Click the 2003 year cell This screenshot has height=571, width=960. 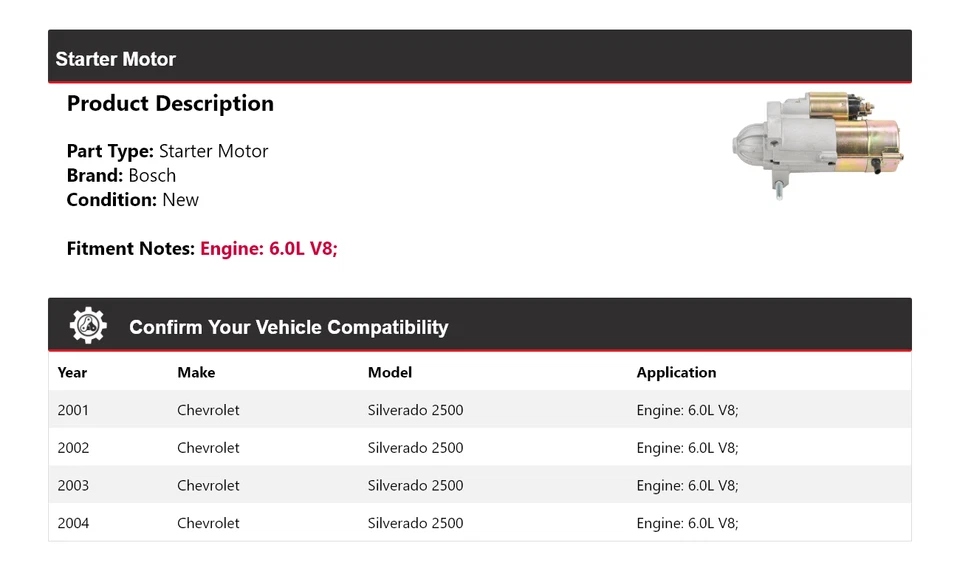[x=73, y=485]
